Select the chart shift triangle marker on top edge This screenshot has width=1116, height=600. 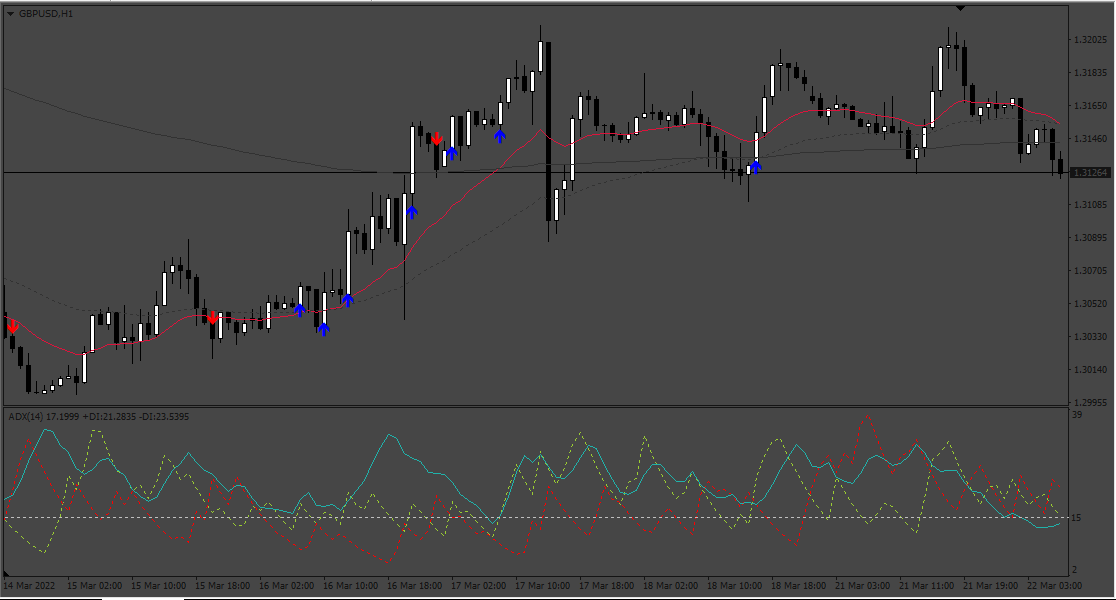[x=960, y=8]
